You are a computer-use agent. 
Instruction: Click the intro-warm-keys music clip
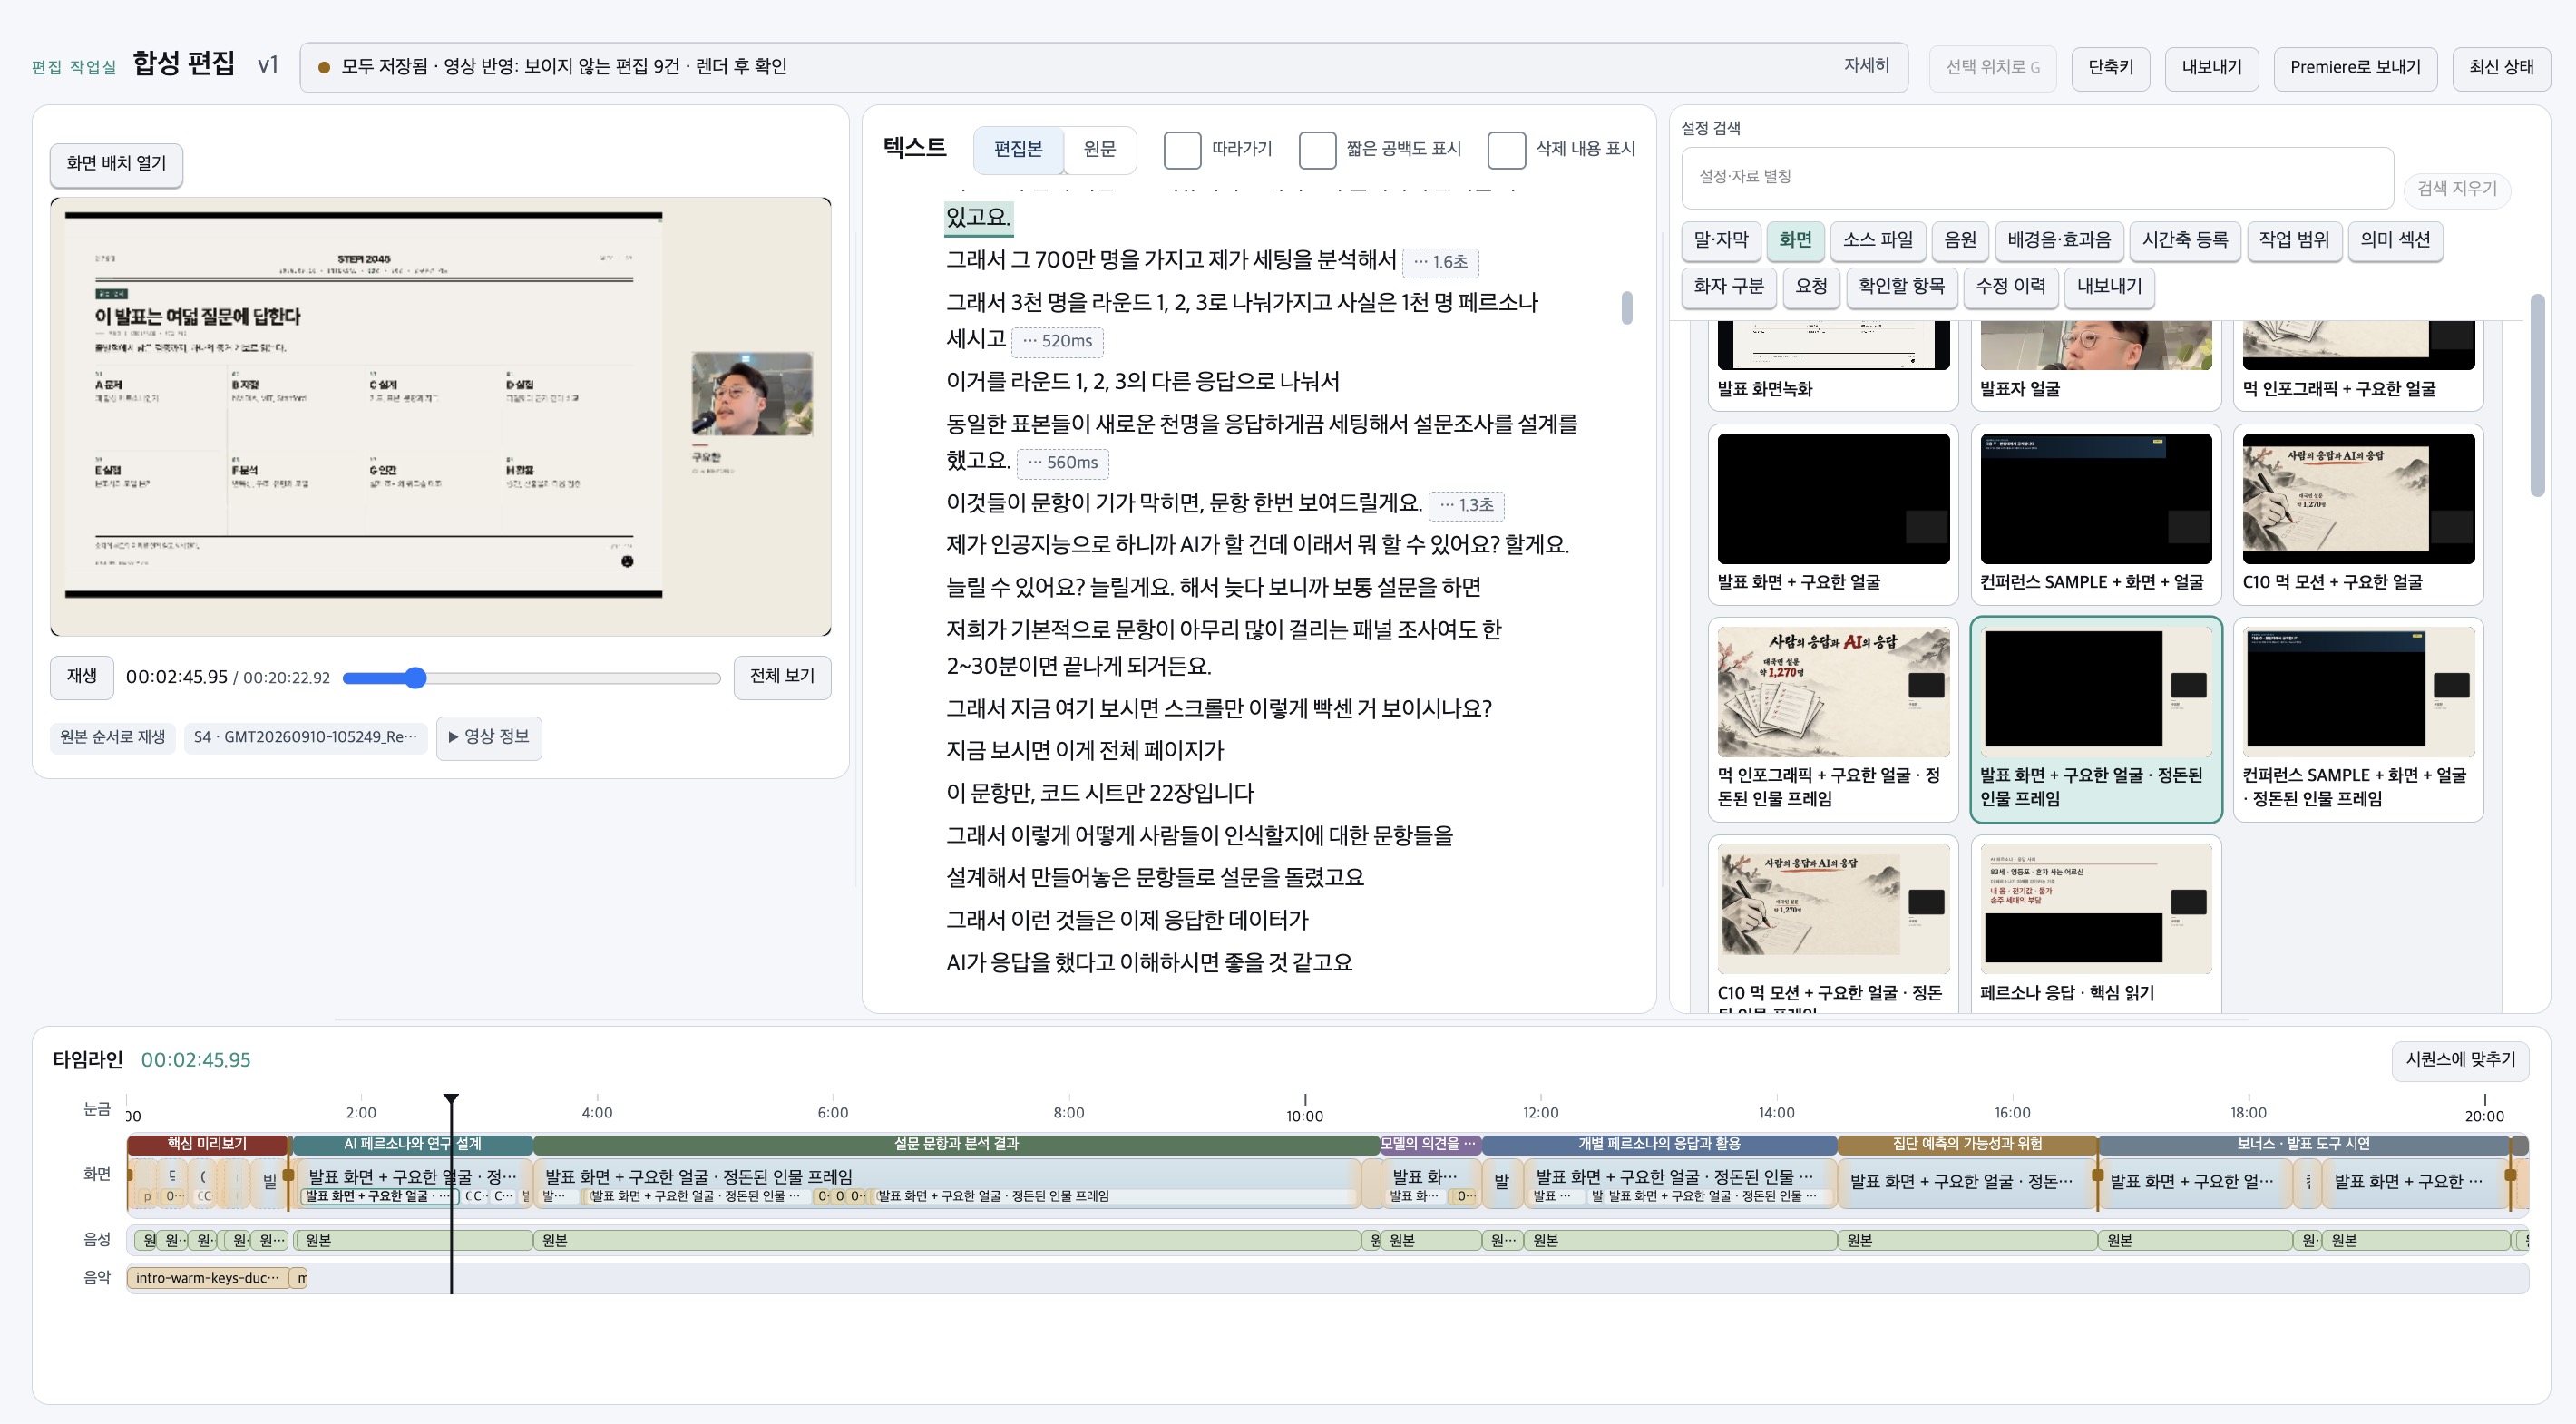point(207,1278)
